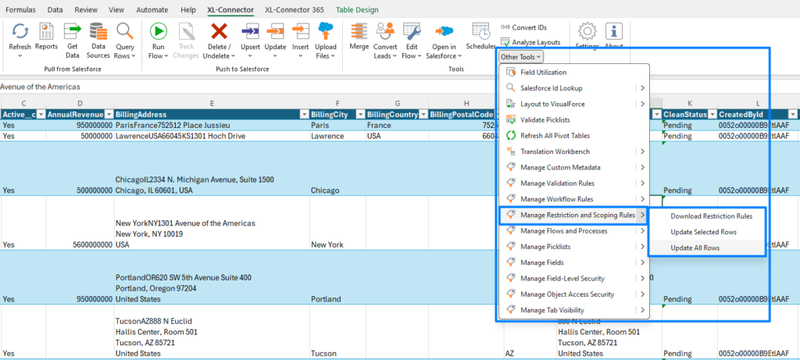Expand Translation Workbench submenu arrow

642,151
